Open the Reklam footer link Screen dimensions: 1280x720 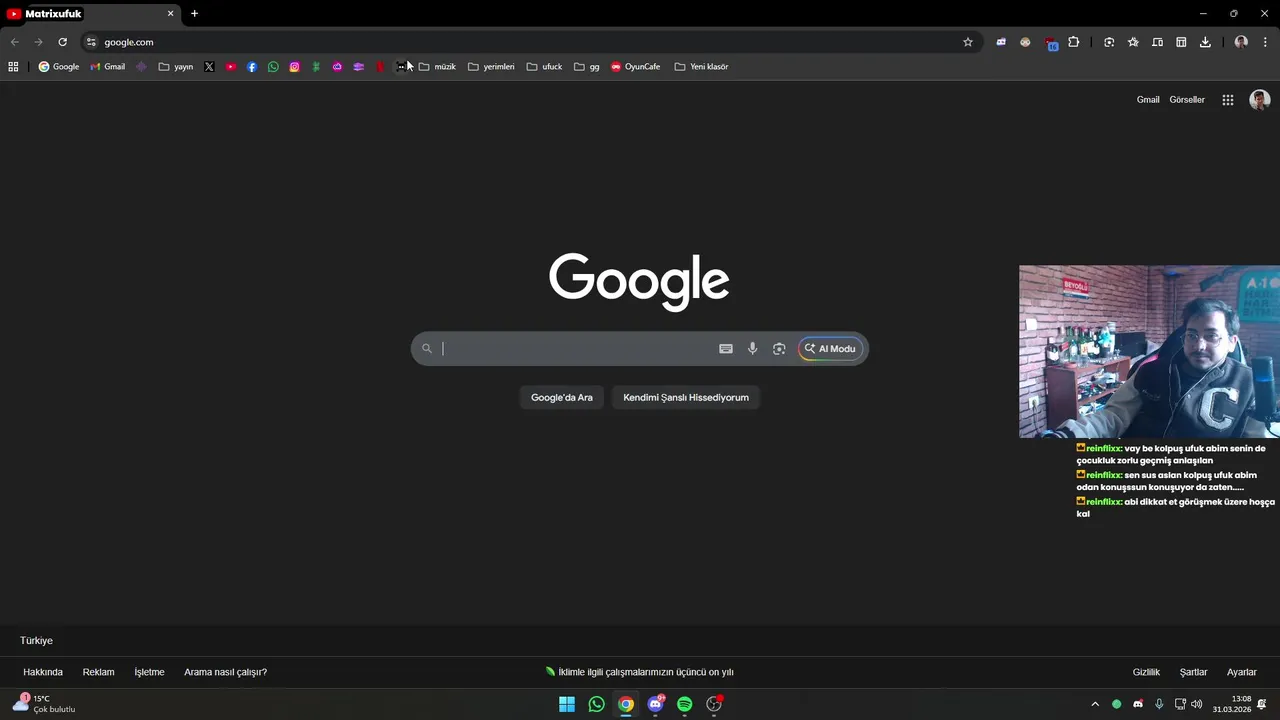(x=98, y=672)
